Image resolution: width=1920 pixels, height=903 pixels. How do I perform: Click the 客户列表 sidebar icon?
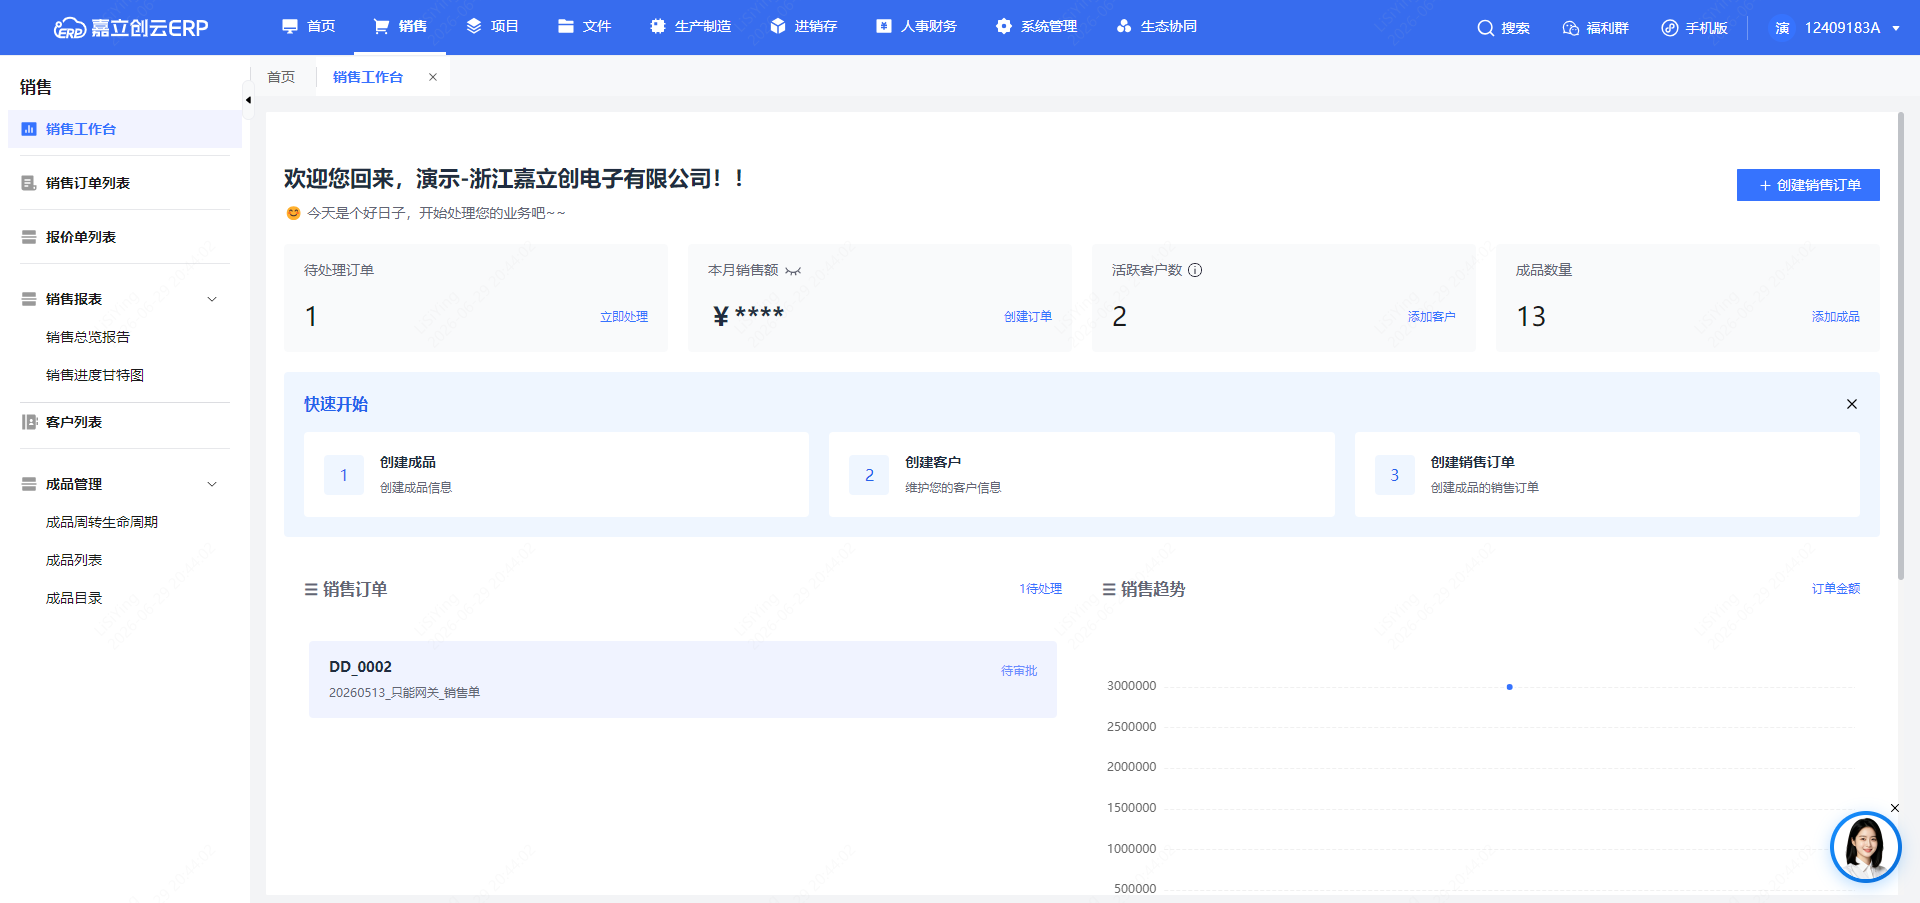pos(29,422)
